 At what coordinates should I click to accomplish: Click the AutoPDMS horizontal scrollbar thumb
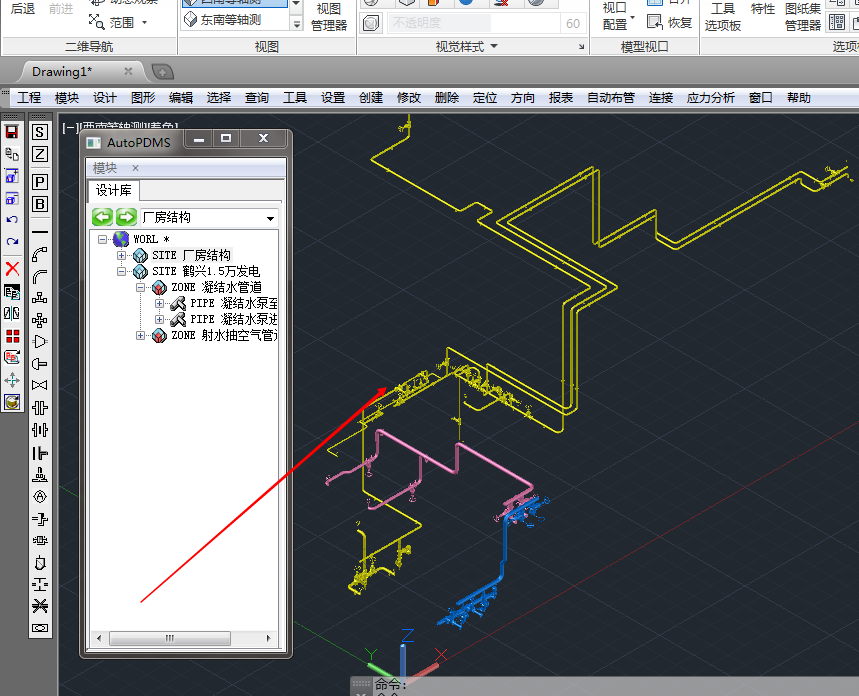tap(180, 637)
